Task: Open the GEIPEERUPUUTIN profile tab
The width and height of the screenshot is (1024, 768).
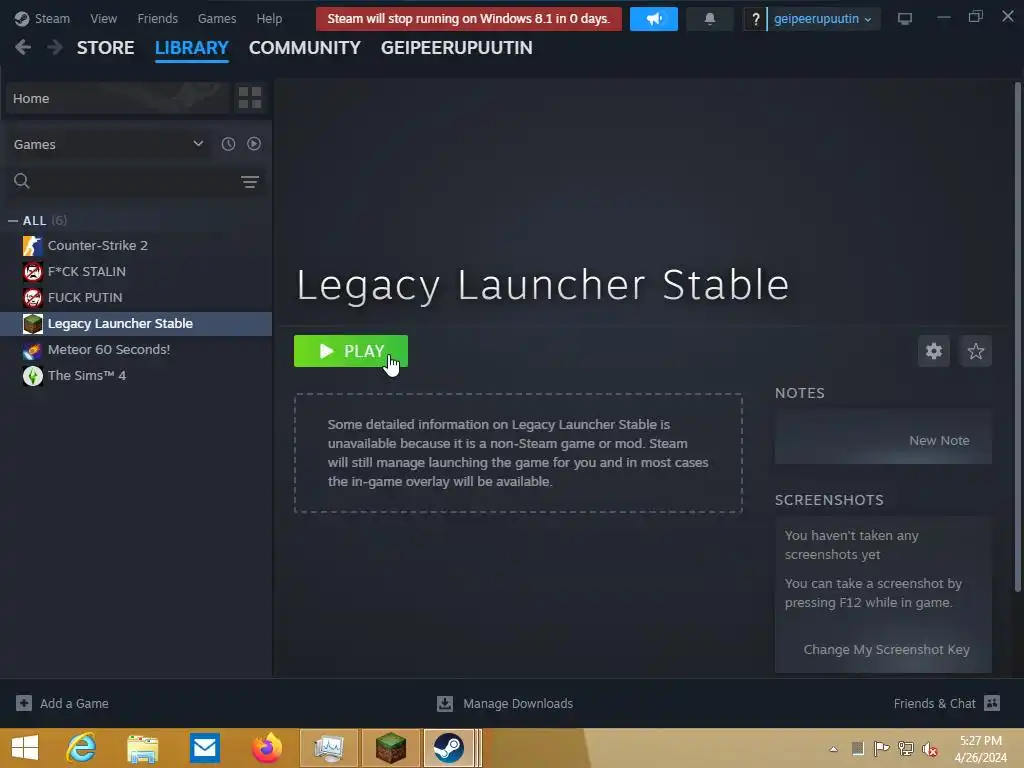Action: tap(456, 48)
